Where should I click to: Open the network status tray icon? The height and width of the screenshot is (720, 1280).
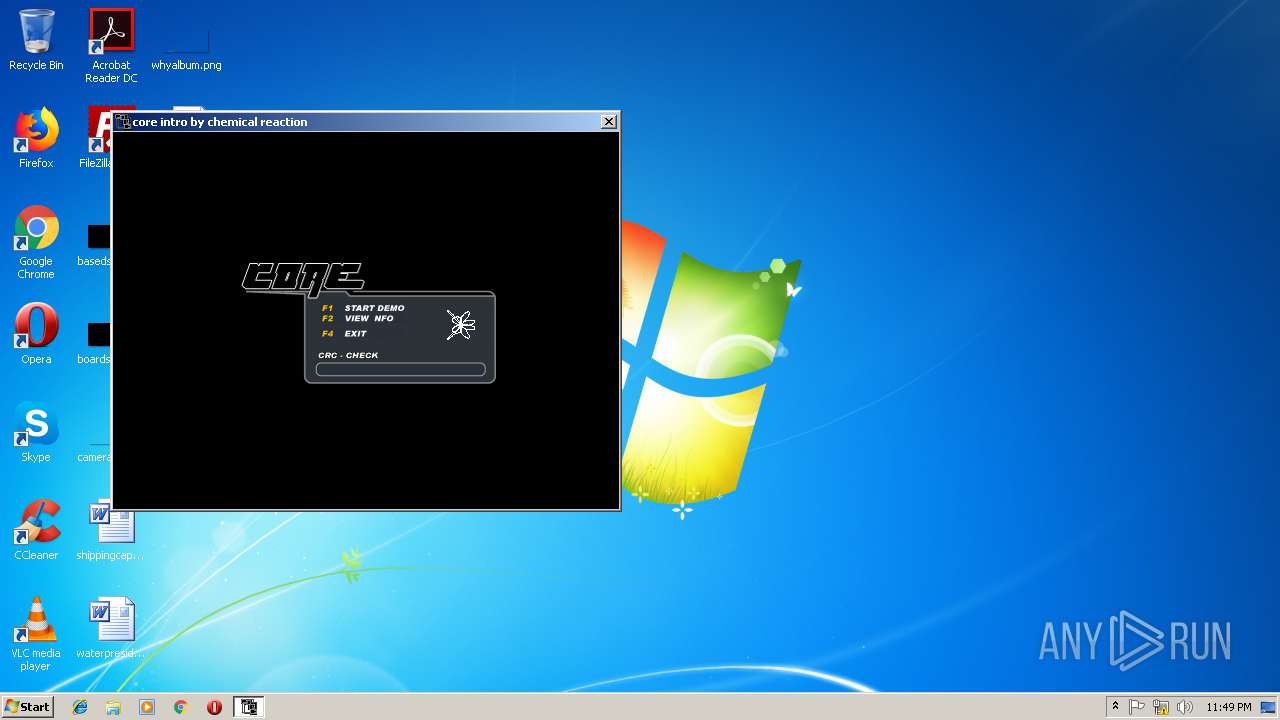1161,707
